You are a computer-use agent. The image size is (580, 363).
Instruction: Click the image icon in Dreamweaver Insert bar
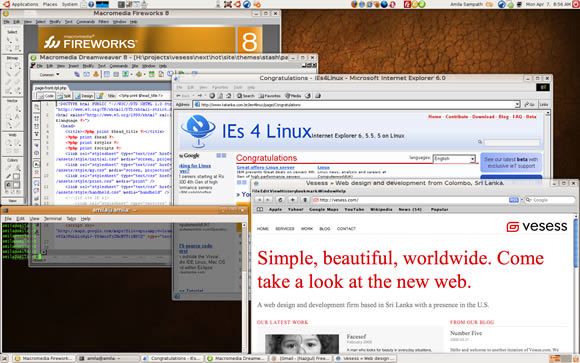pos(126,74)
